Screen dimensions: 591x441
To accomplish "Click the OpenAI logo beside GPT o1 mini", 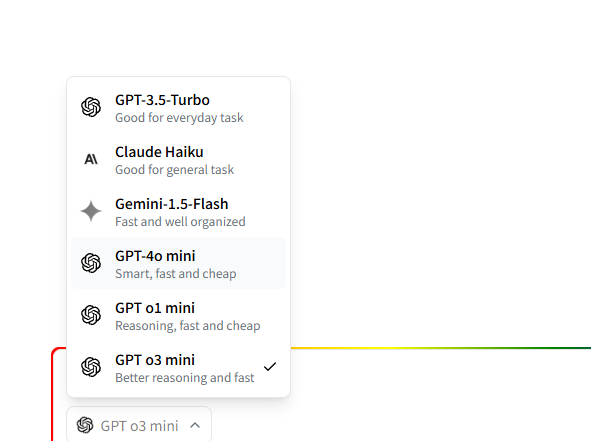I will click(x=91, y=315).
